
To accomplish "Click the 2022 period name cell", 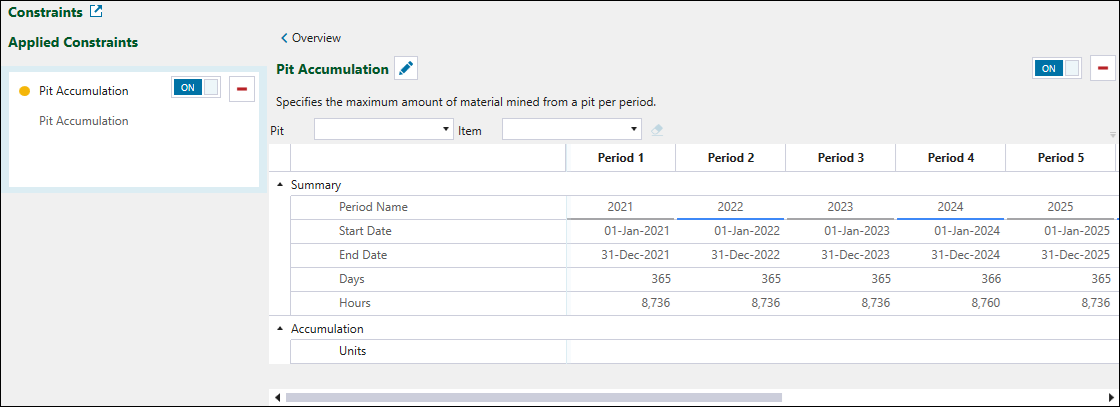I will (x=730, y=207).
